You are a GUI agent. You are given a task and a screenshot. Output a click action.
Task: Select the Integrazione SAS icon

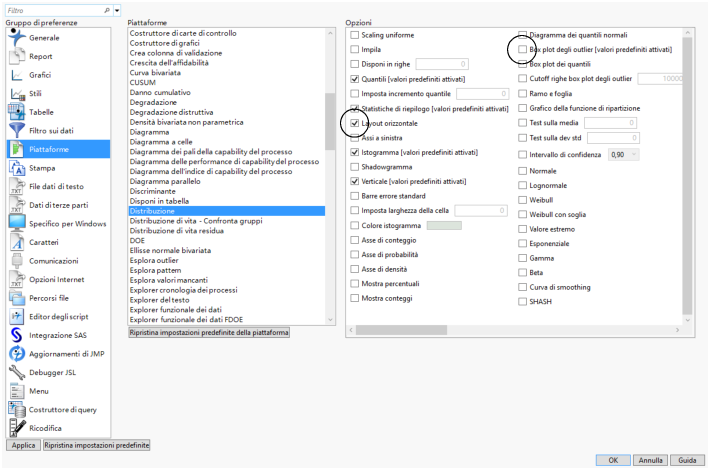(17, 335)
